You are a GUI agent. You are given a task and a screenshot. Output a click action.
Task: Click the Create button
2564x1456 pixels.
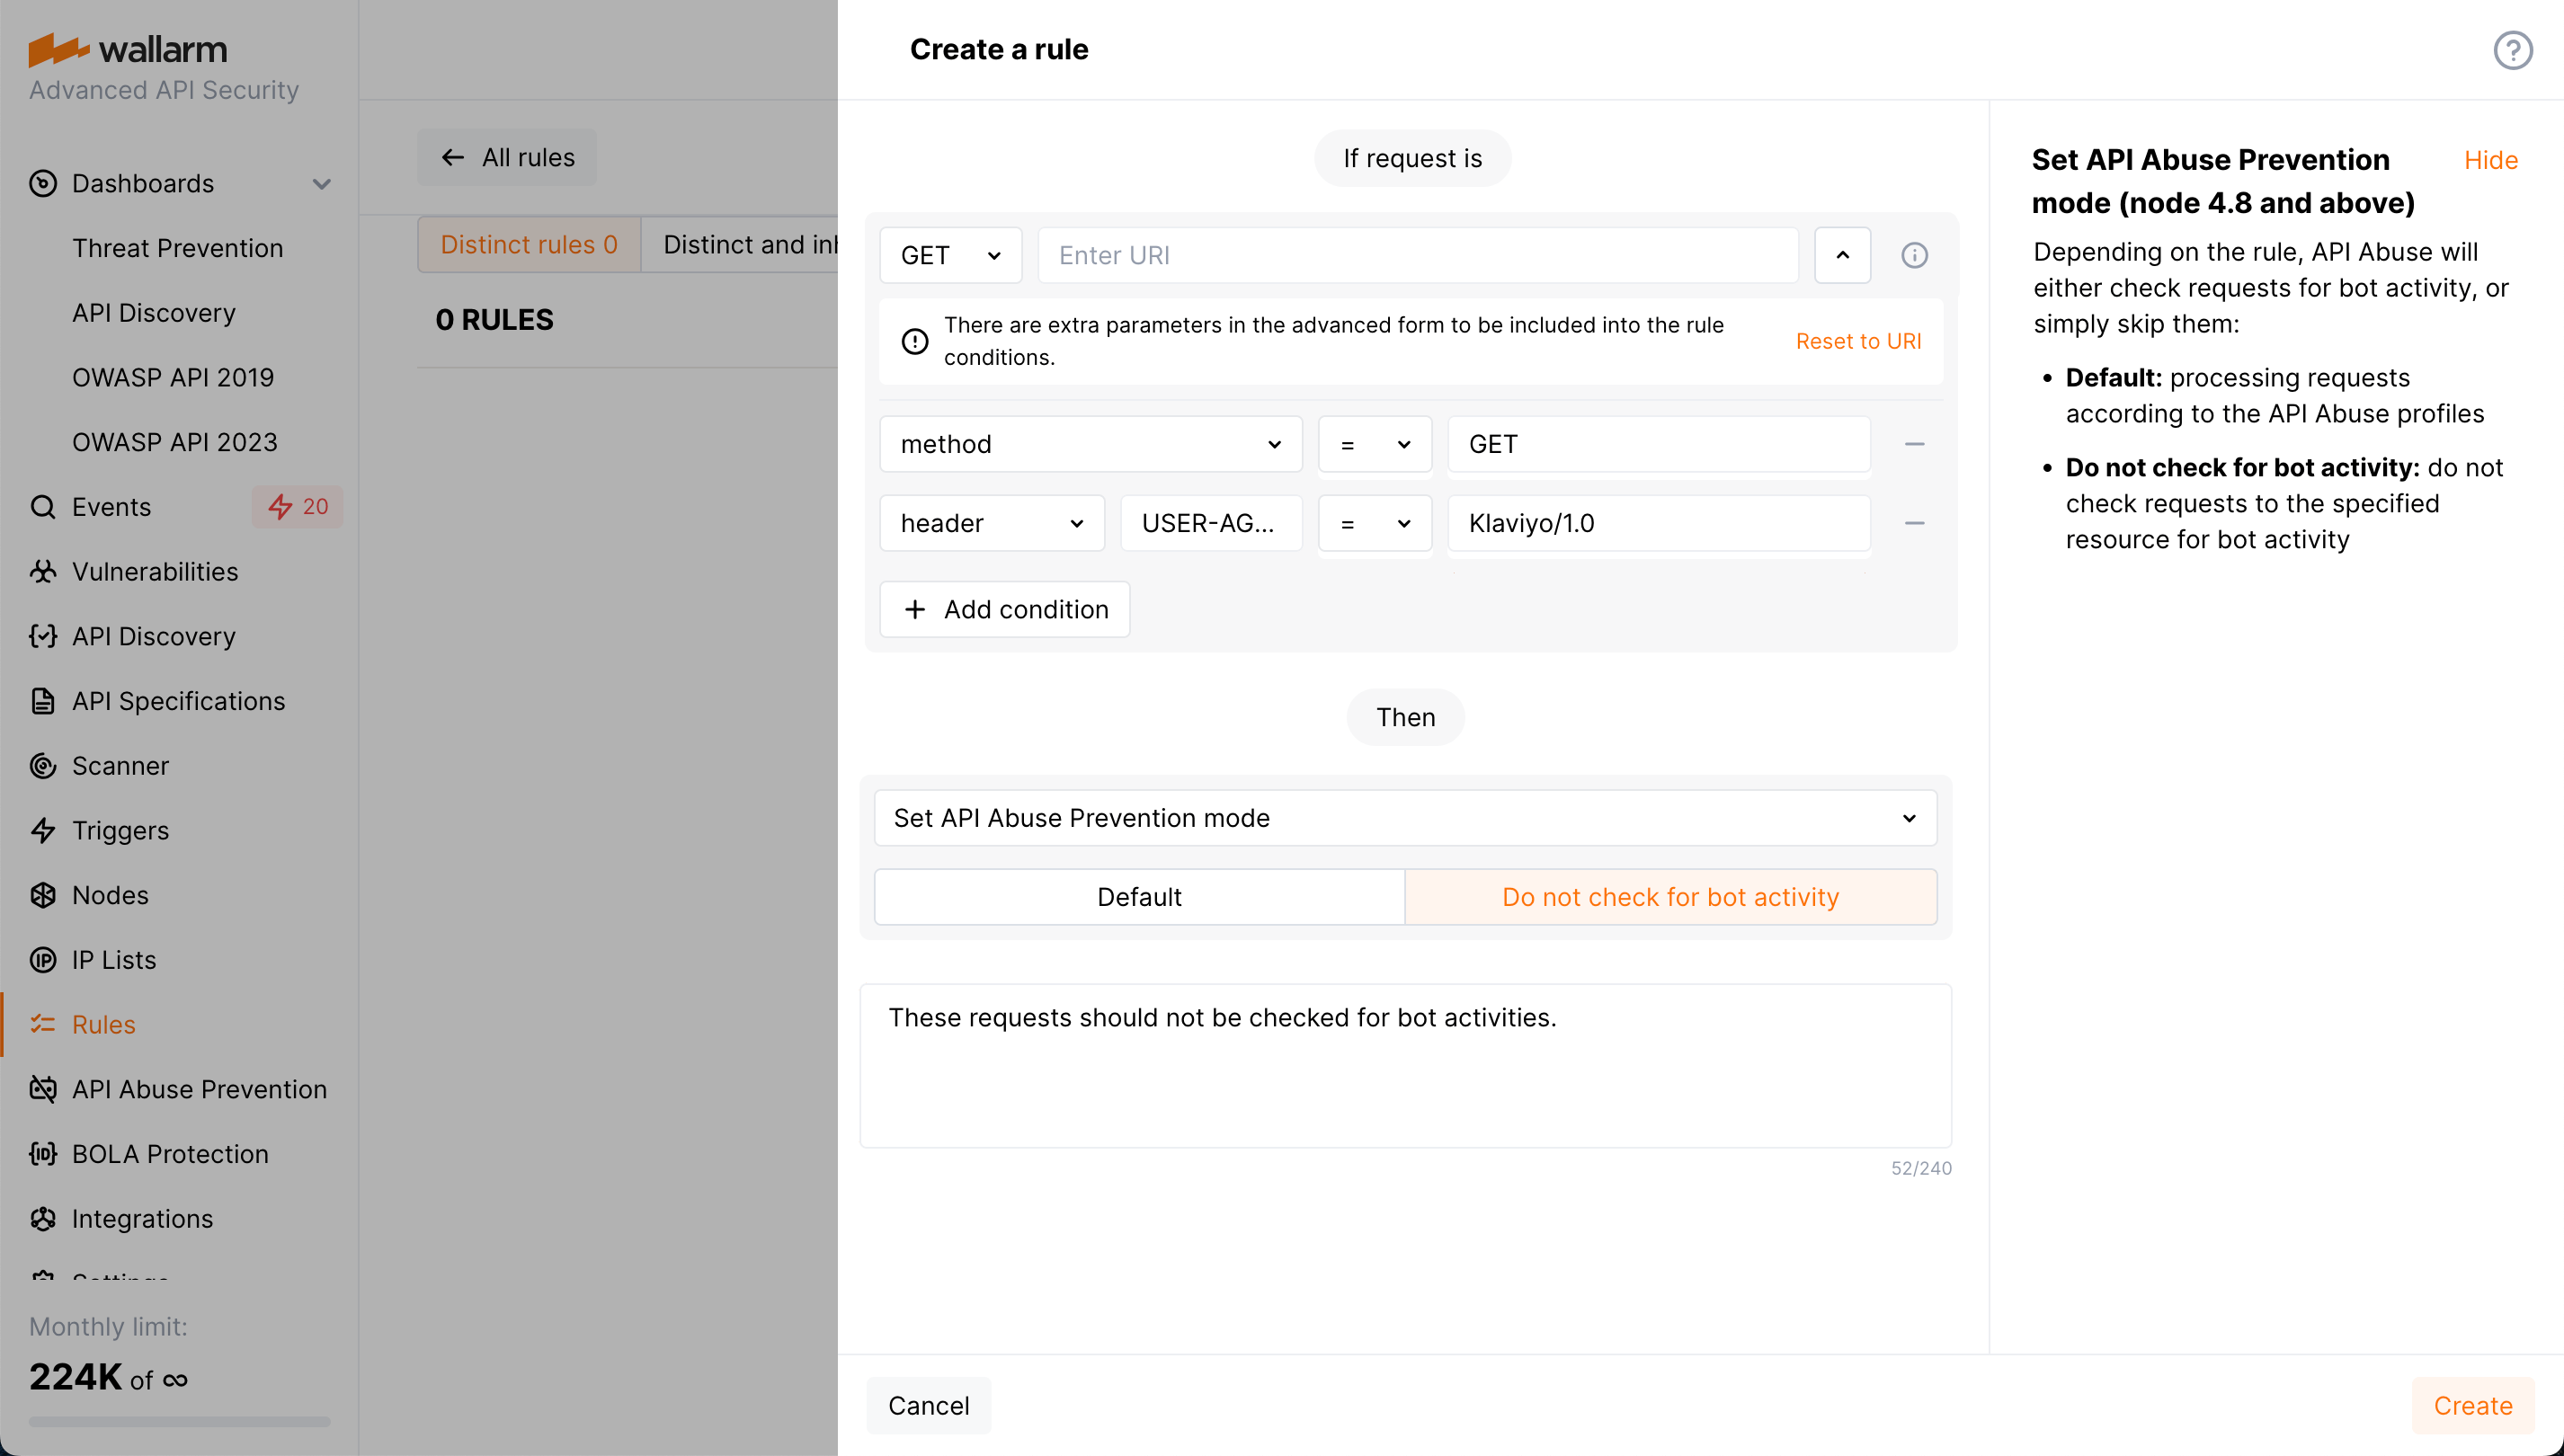tap(2472, 1405)
